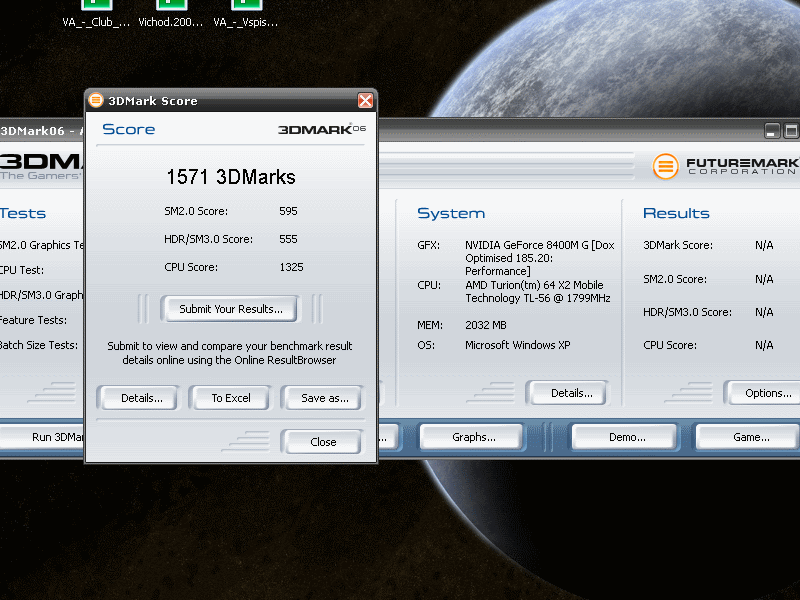Click CPU Score value 1325
The height and width of the screenshot is (600, 800).
[x=291, y=267]
